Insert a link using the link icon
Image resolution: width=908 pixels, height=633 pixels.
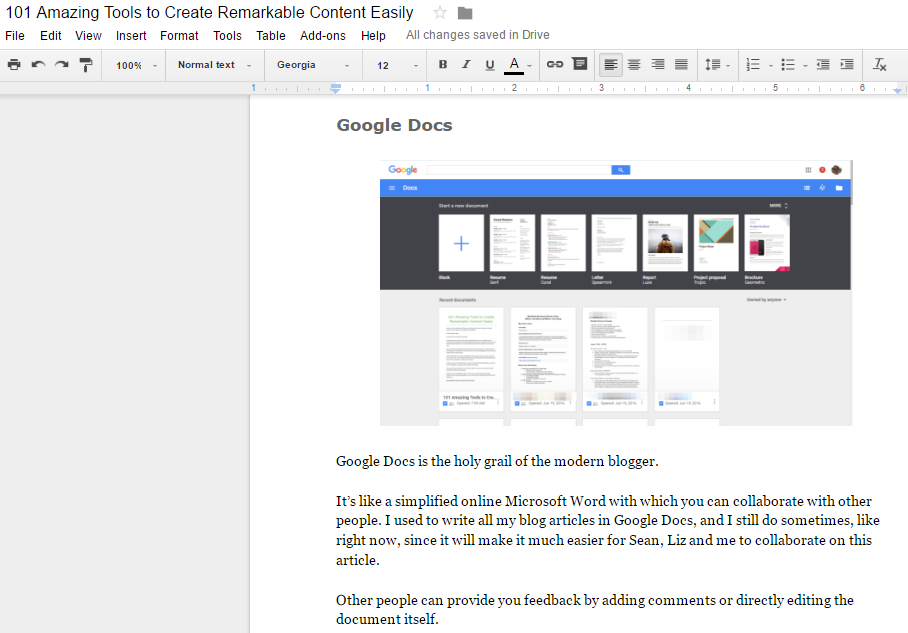click(555, 65)
